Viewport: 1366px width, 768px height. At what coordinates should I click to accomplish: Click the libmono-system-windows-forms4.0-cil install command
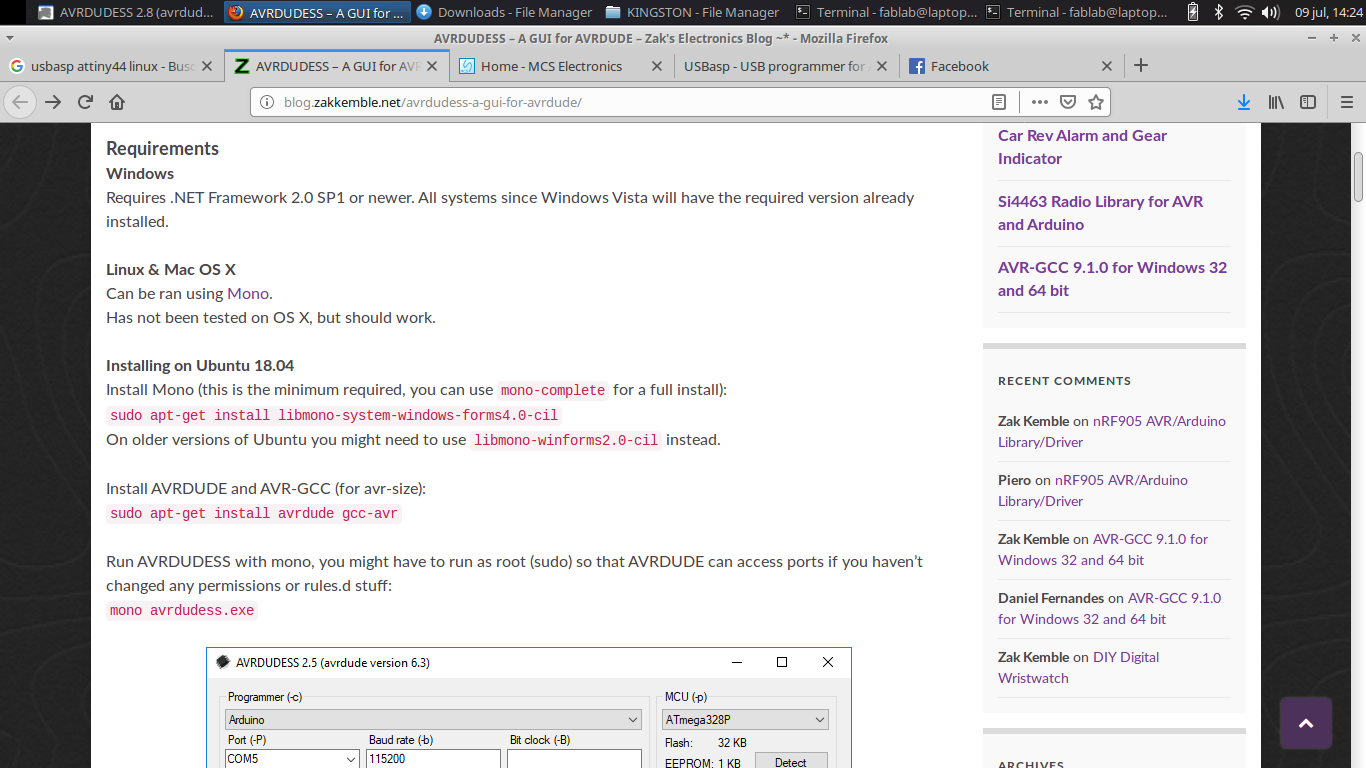click(335, 415)
